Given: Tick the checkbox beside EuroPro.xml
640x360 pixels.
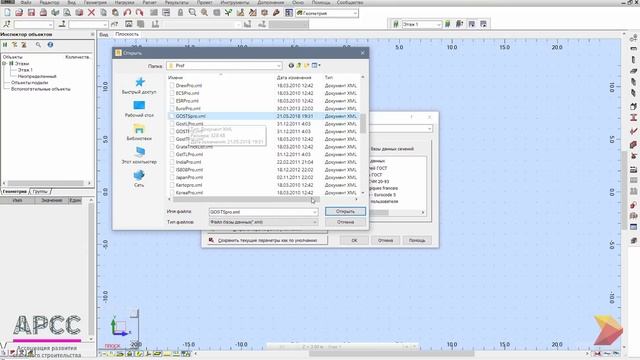Looking at the screenshot, I should [x=172, y=109].
